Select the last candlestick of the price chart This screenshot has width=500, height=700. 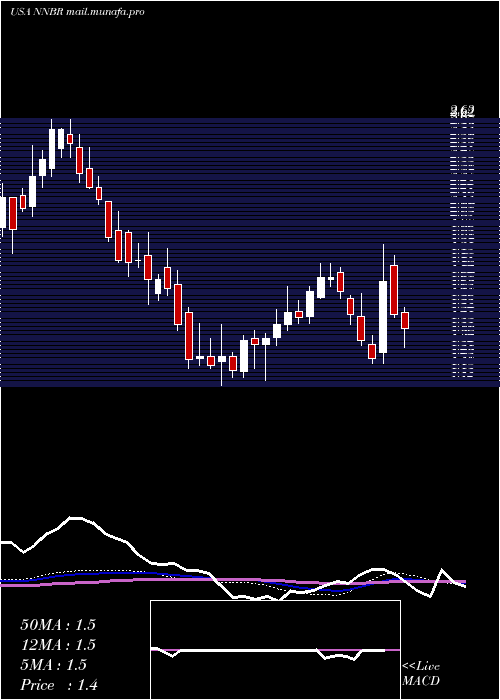[x=405, y=327]
